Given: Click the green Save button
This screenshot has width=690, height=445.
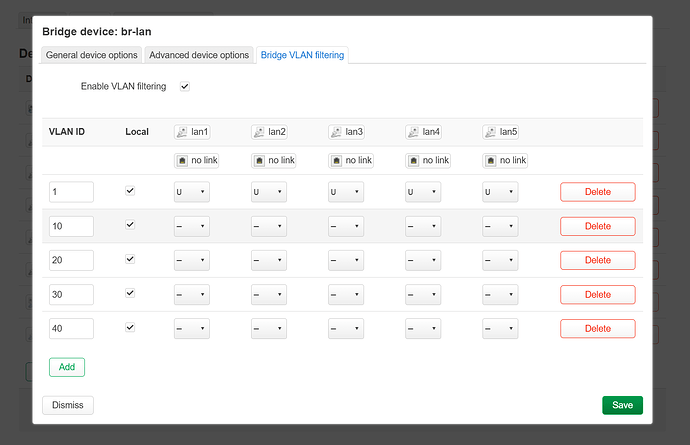Looking at the screenshot, I should pos(622,405).
